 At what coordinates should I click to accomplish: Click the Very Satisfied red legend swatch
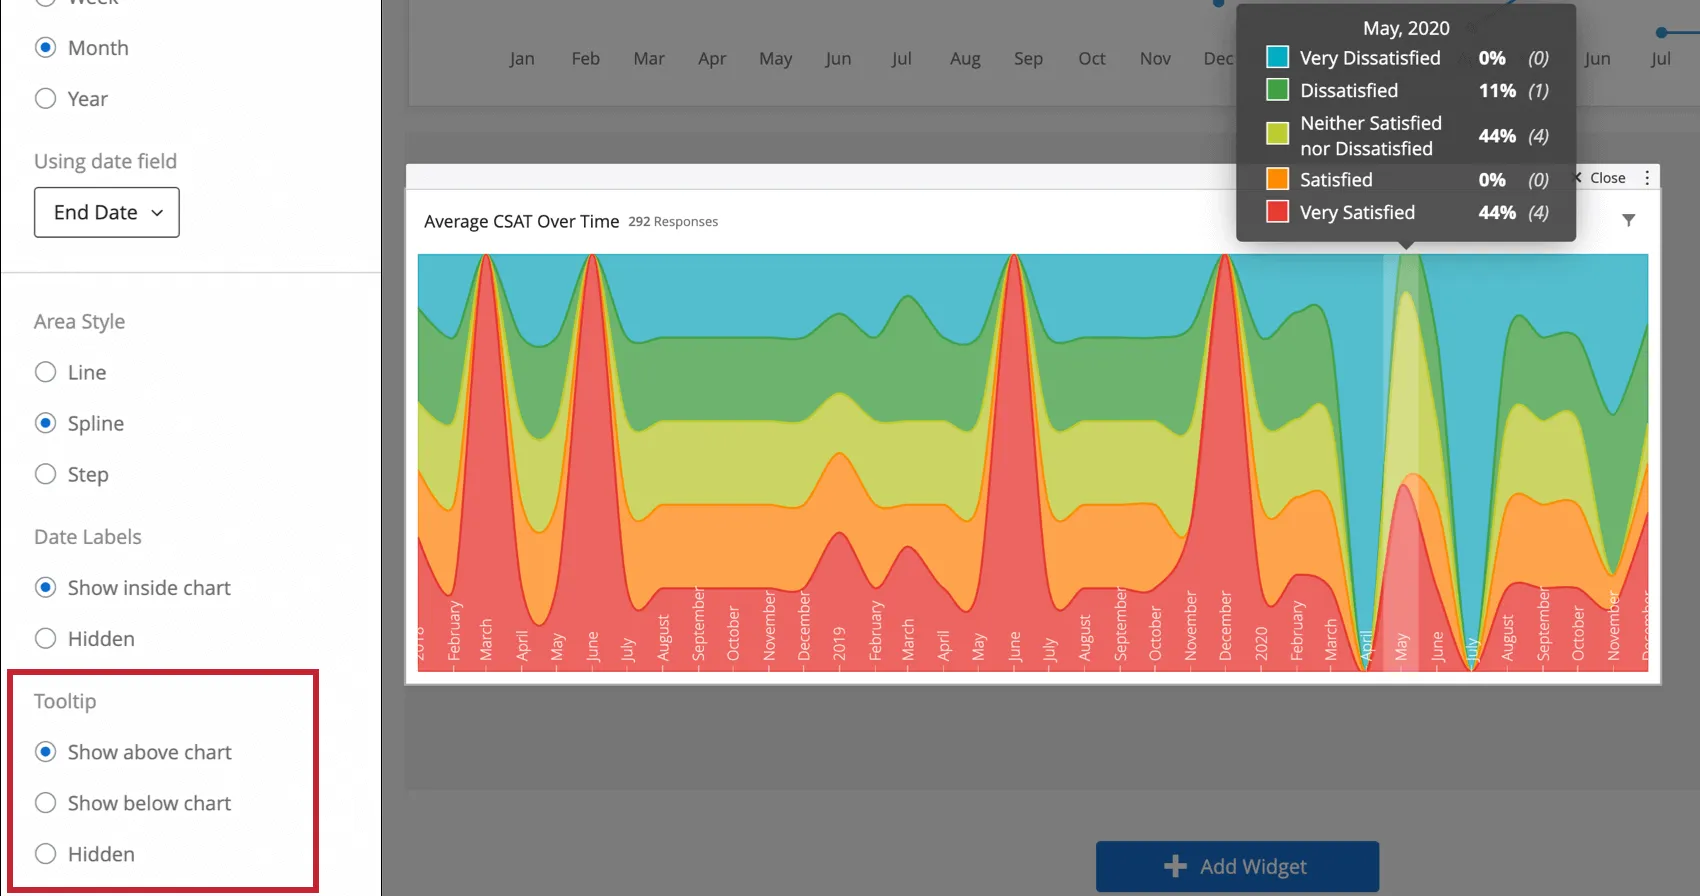pyautogui.click(x=1277, y=212)
